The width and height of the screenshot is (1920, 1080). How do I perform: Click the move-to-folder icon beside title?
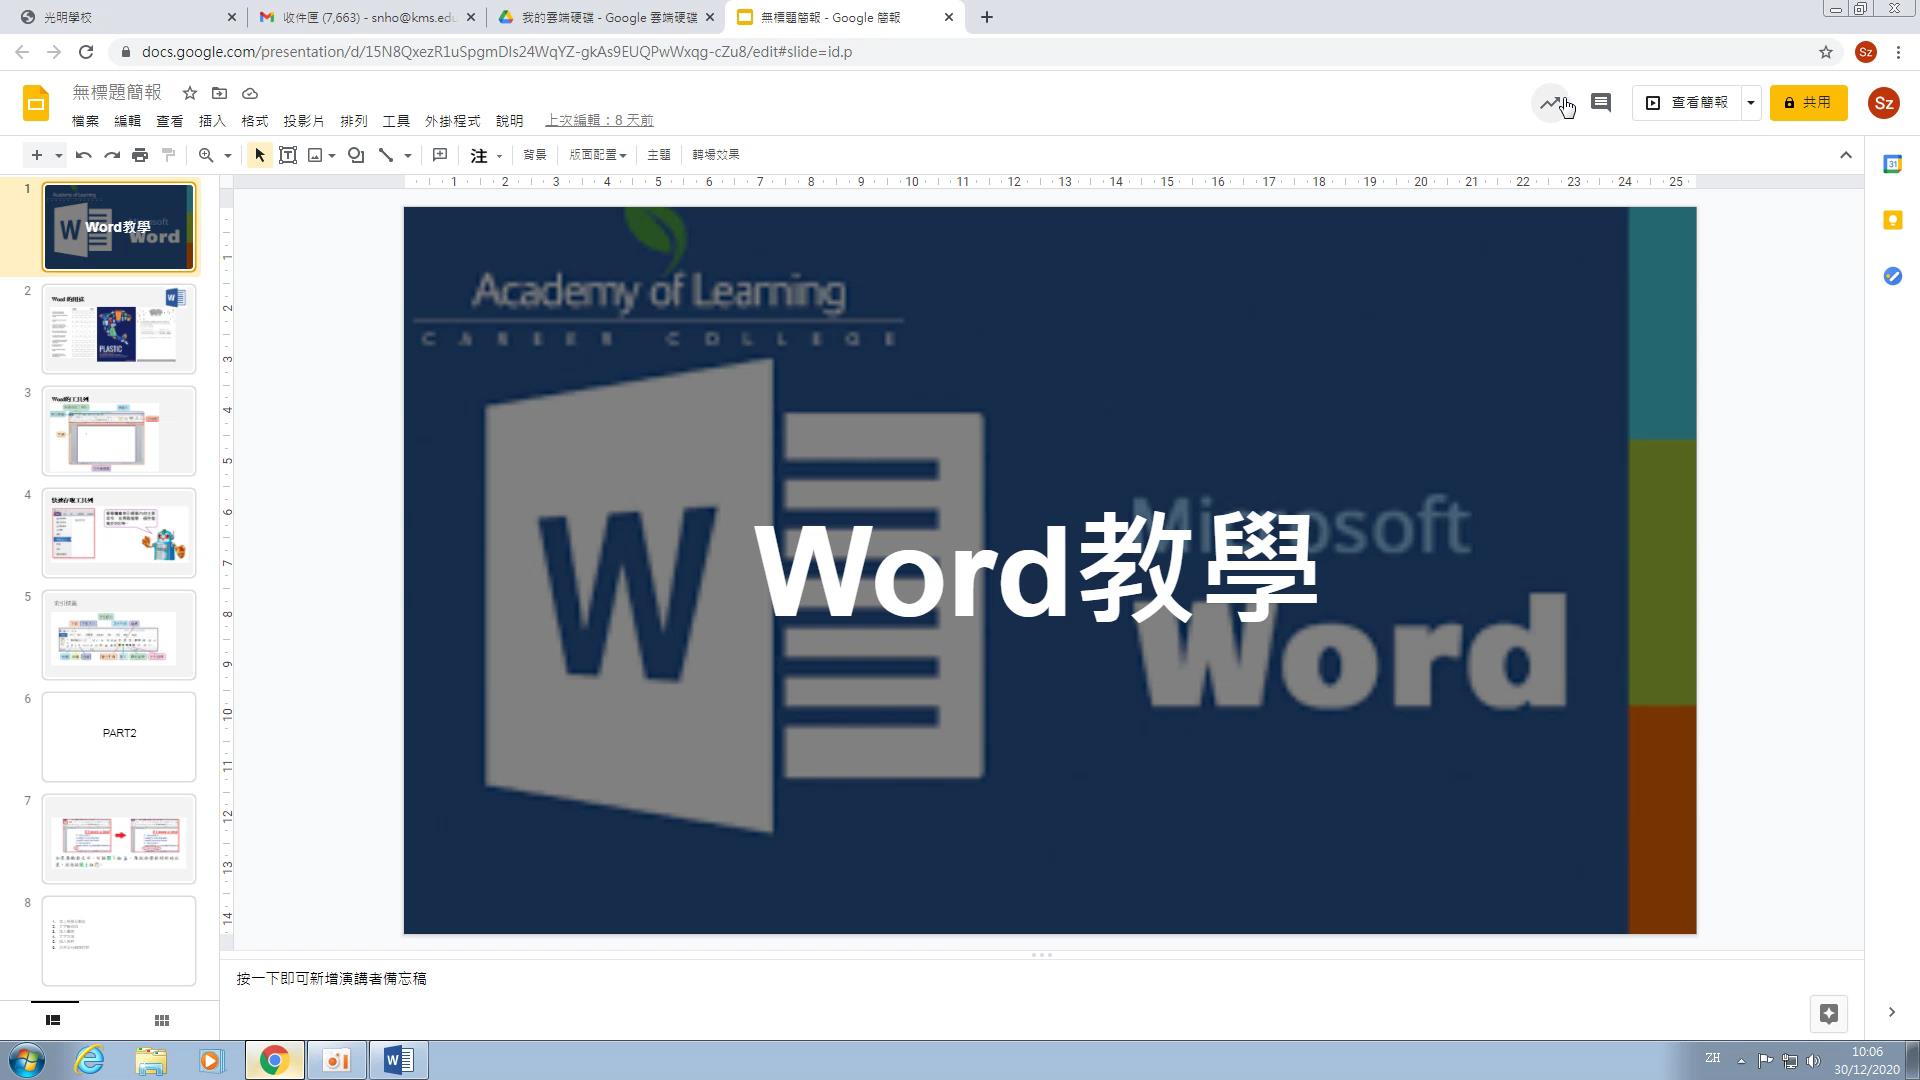[220, 93]
